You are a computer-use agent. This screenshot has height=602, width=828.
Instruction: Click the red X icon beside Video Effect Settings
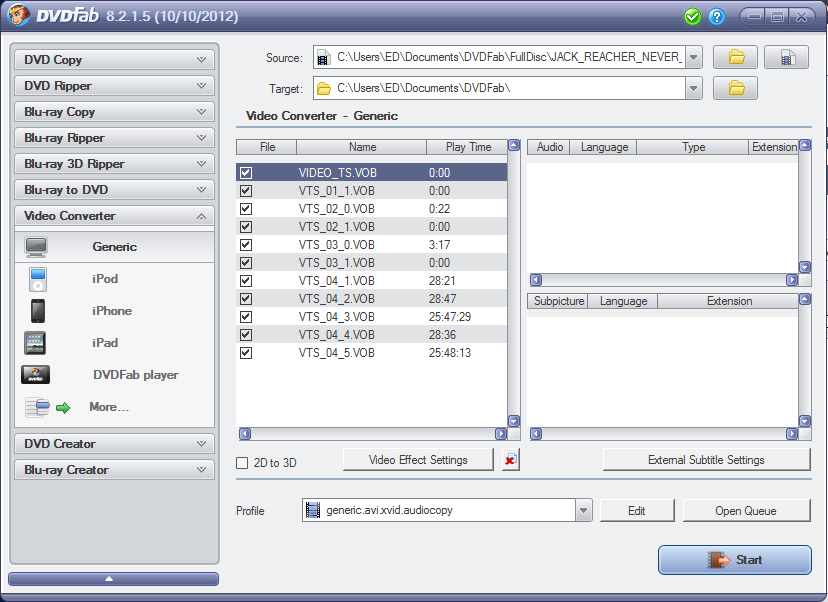click(511, 460)
